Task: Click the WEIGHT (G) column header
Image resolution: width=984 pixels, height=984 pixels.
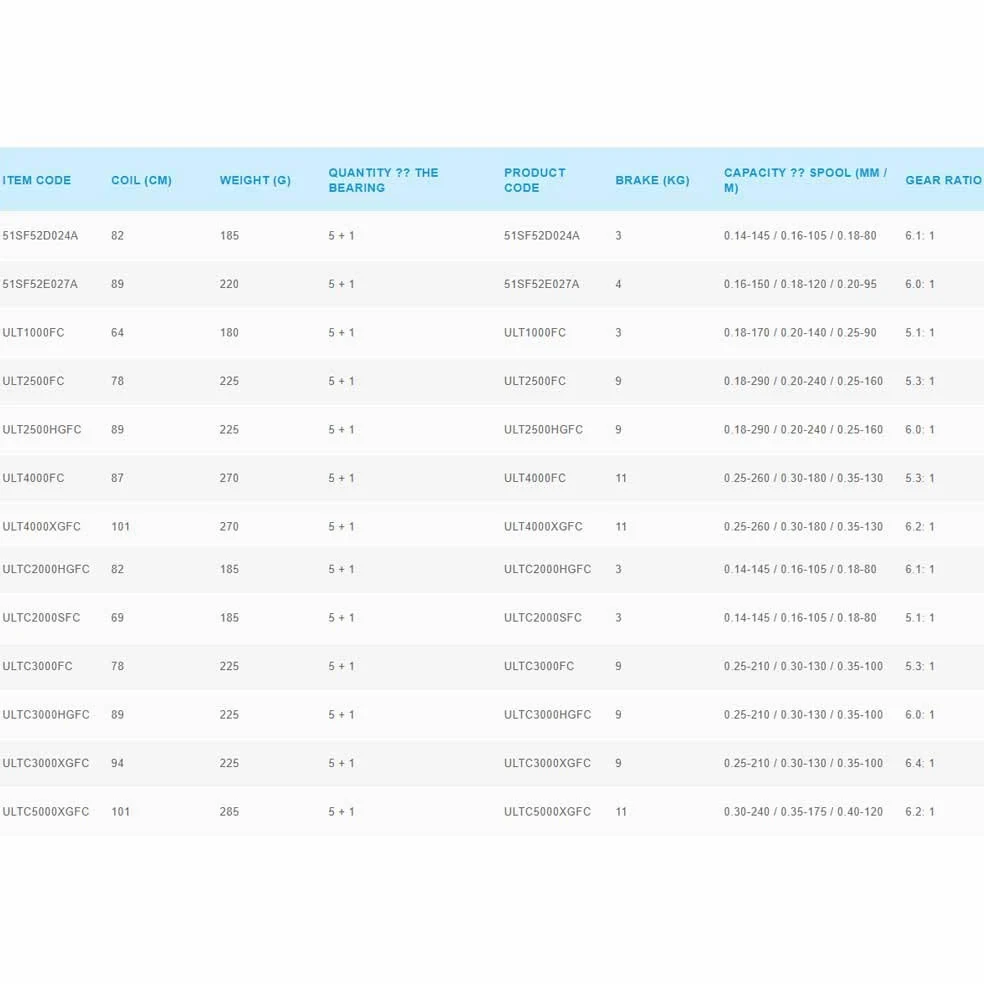Action: pyautogui.click(x=255, y=180)
